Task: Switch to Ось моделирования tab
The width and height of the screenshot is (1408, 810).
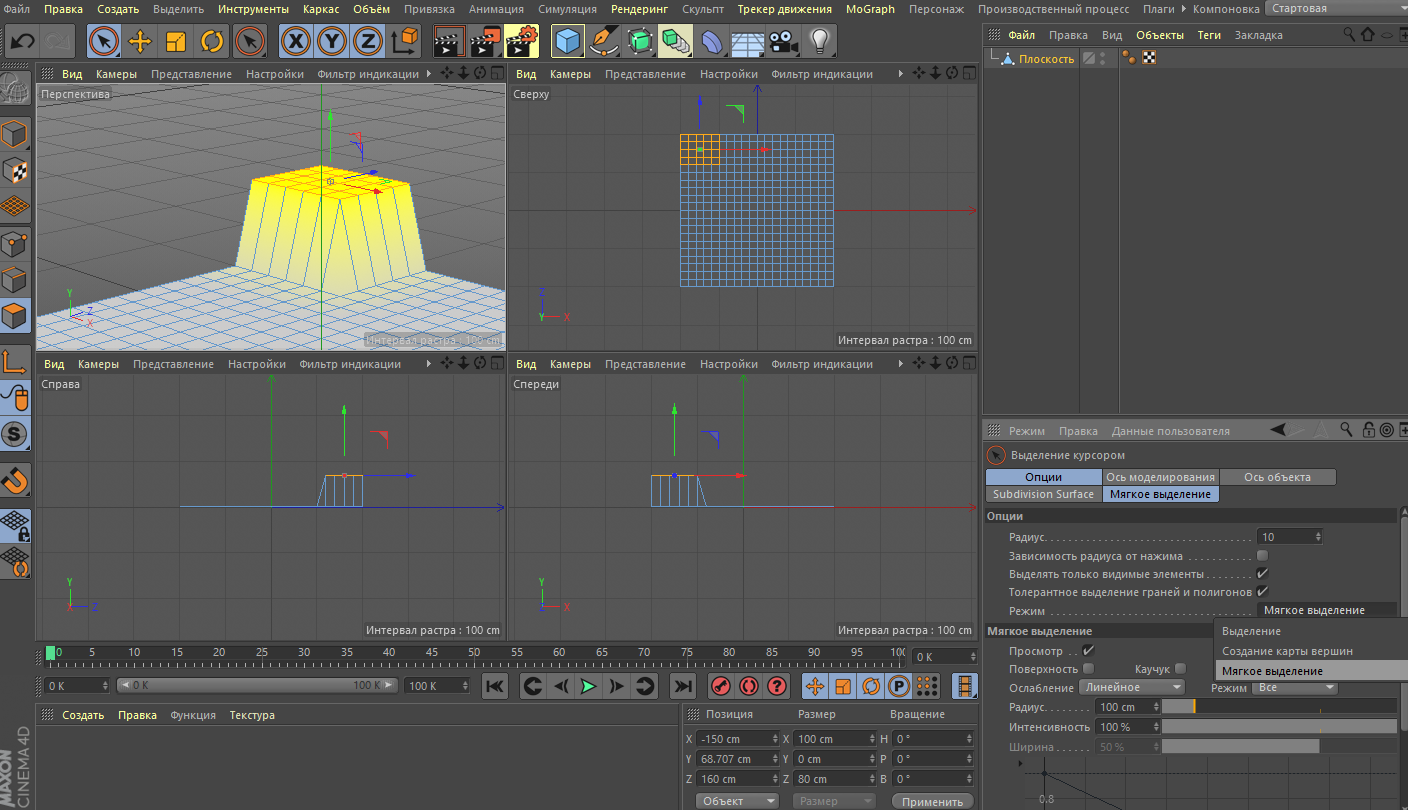Action: tap(1160, 477)
